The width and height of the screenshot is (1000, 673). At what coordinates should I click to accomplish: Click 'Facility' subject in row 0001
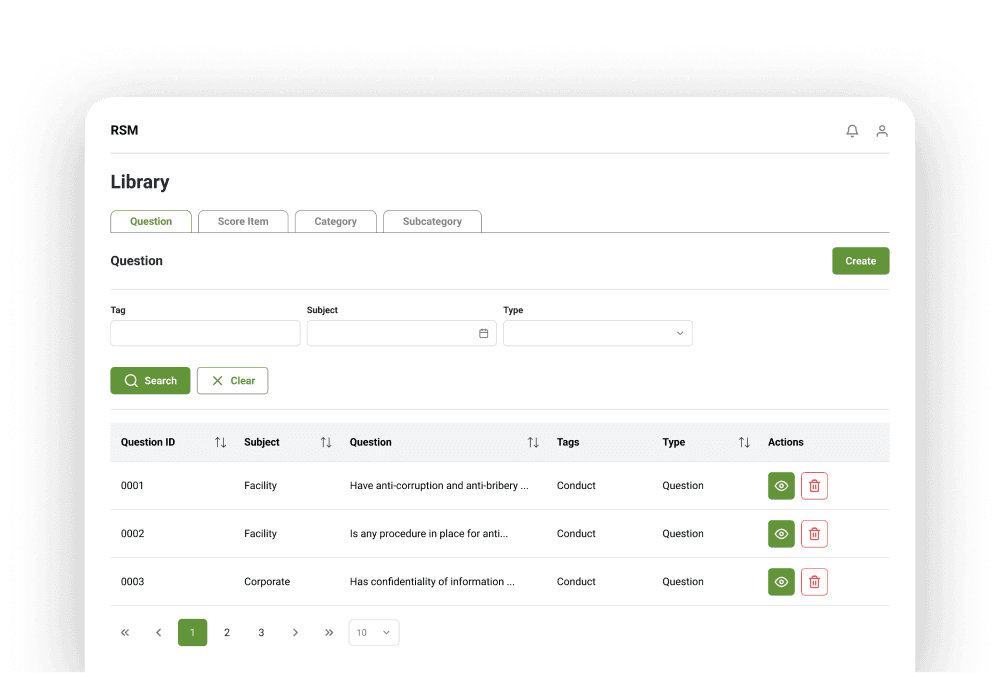260,485
